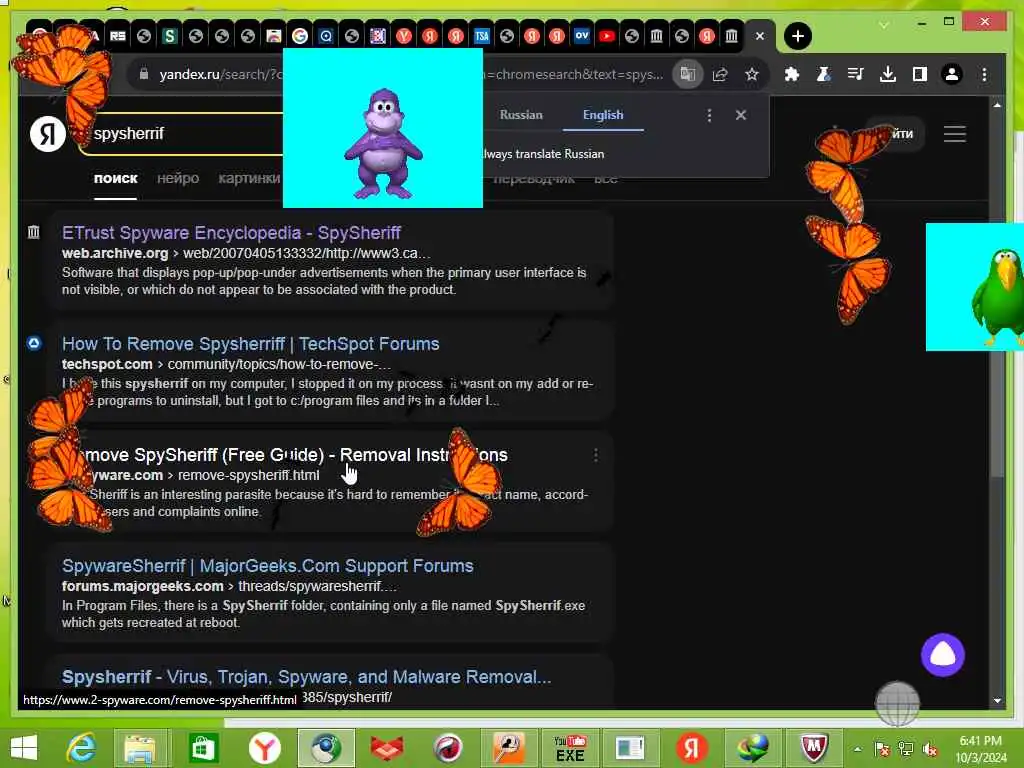Open the user profile avatar icon
Image resolution: width=1024 pixels, height=768 pixels.
952,74
